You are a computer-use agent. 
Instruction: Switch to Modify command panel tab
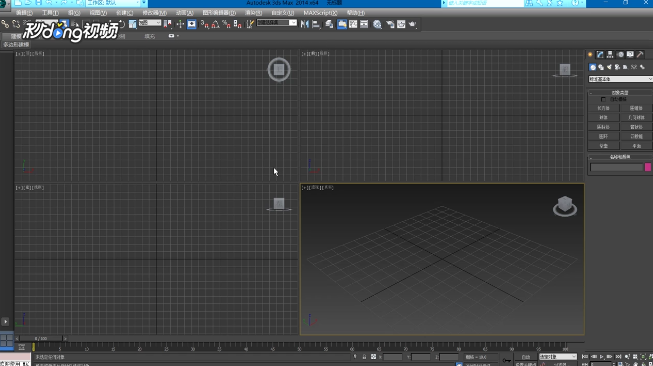pyautogui.click(x=600, y=55)
